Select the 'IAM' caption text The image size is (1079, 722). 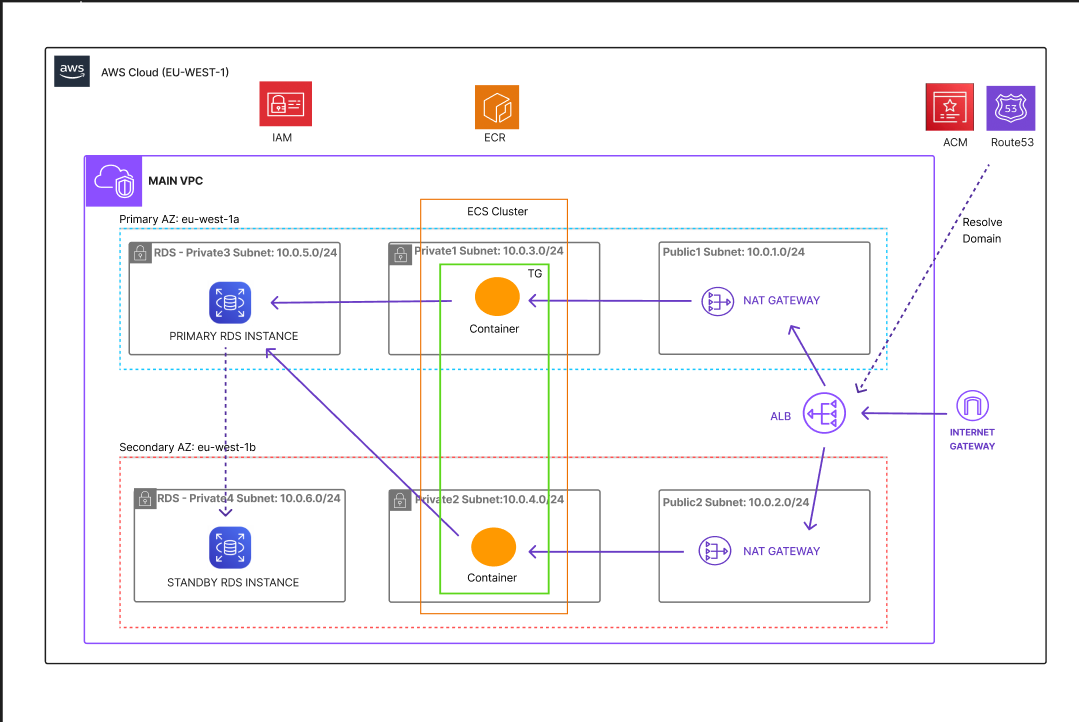point(282,138)
